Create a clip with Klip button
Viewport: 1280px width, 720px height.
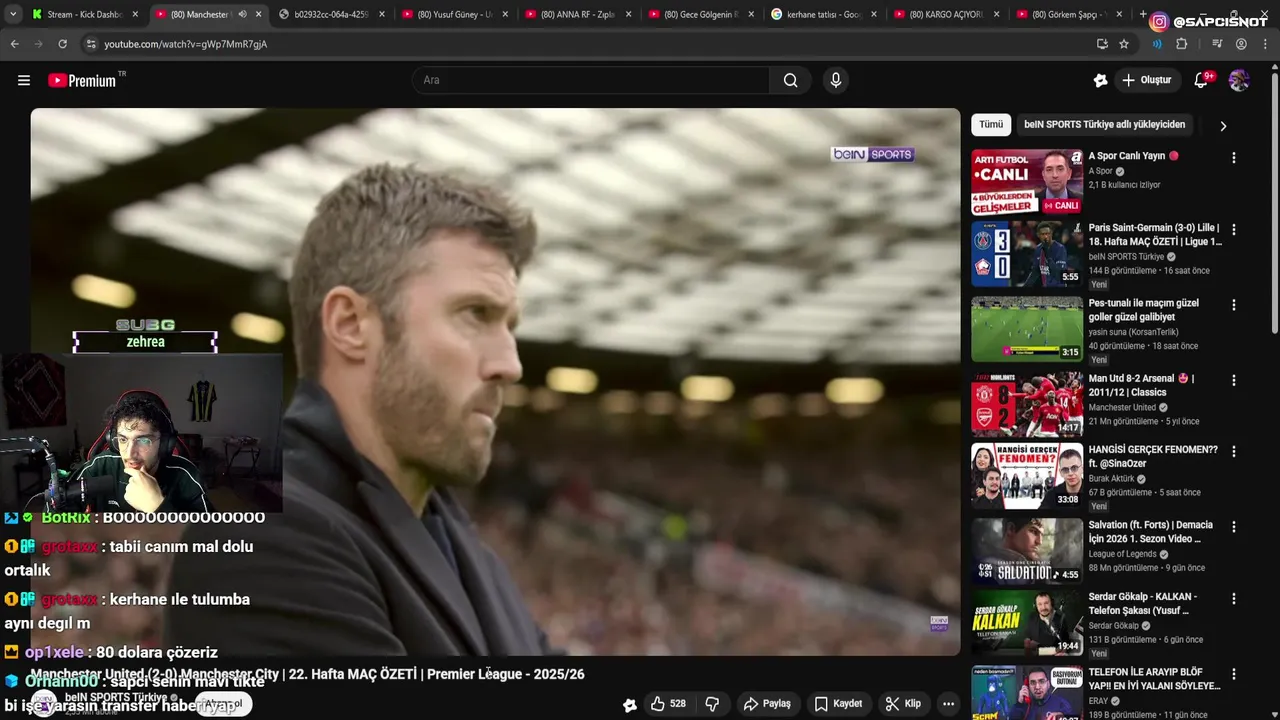pos(903,704)
